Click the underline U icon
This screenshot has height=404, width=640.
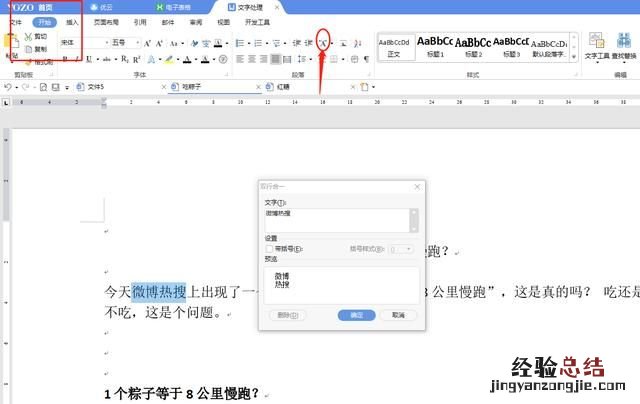pos(89,59)
